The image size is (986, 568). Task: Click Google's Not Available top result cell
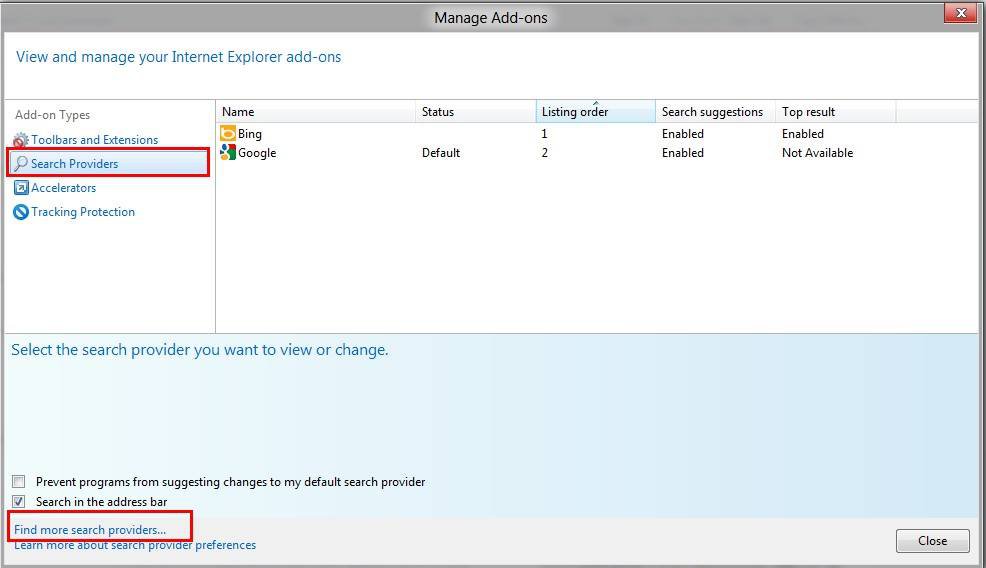pos(817,152)
